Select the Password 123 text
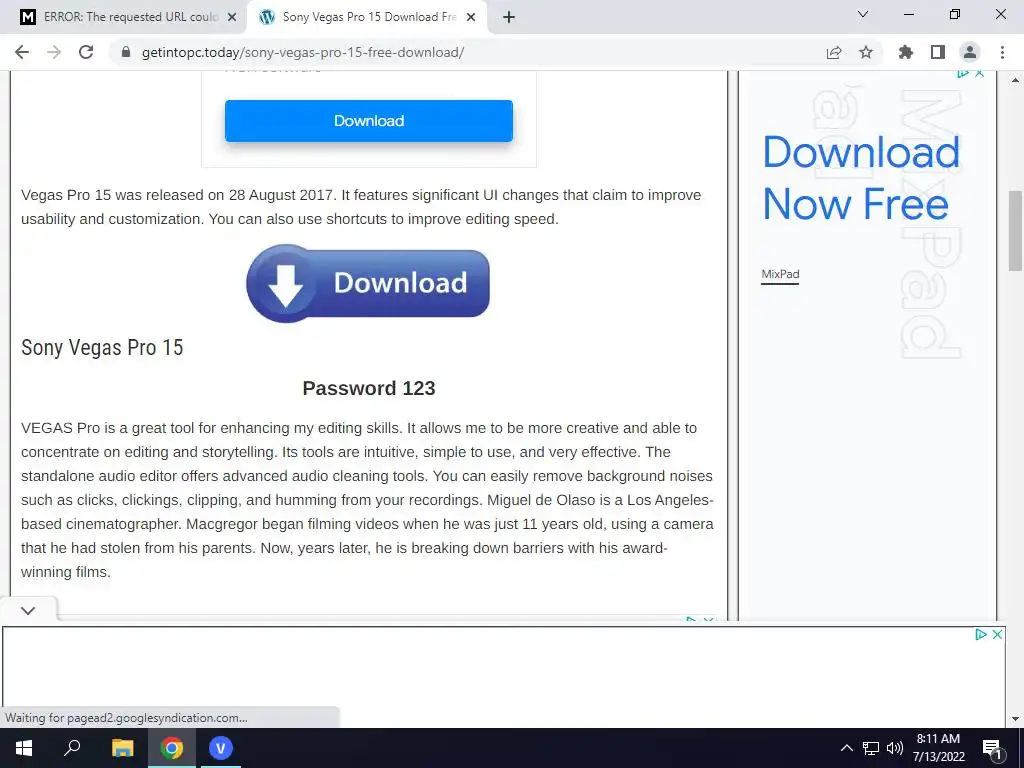This screenshot has height=768, width=1024. click(369, 388)
